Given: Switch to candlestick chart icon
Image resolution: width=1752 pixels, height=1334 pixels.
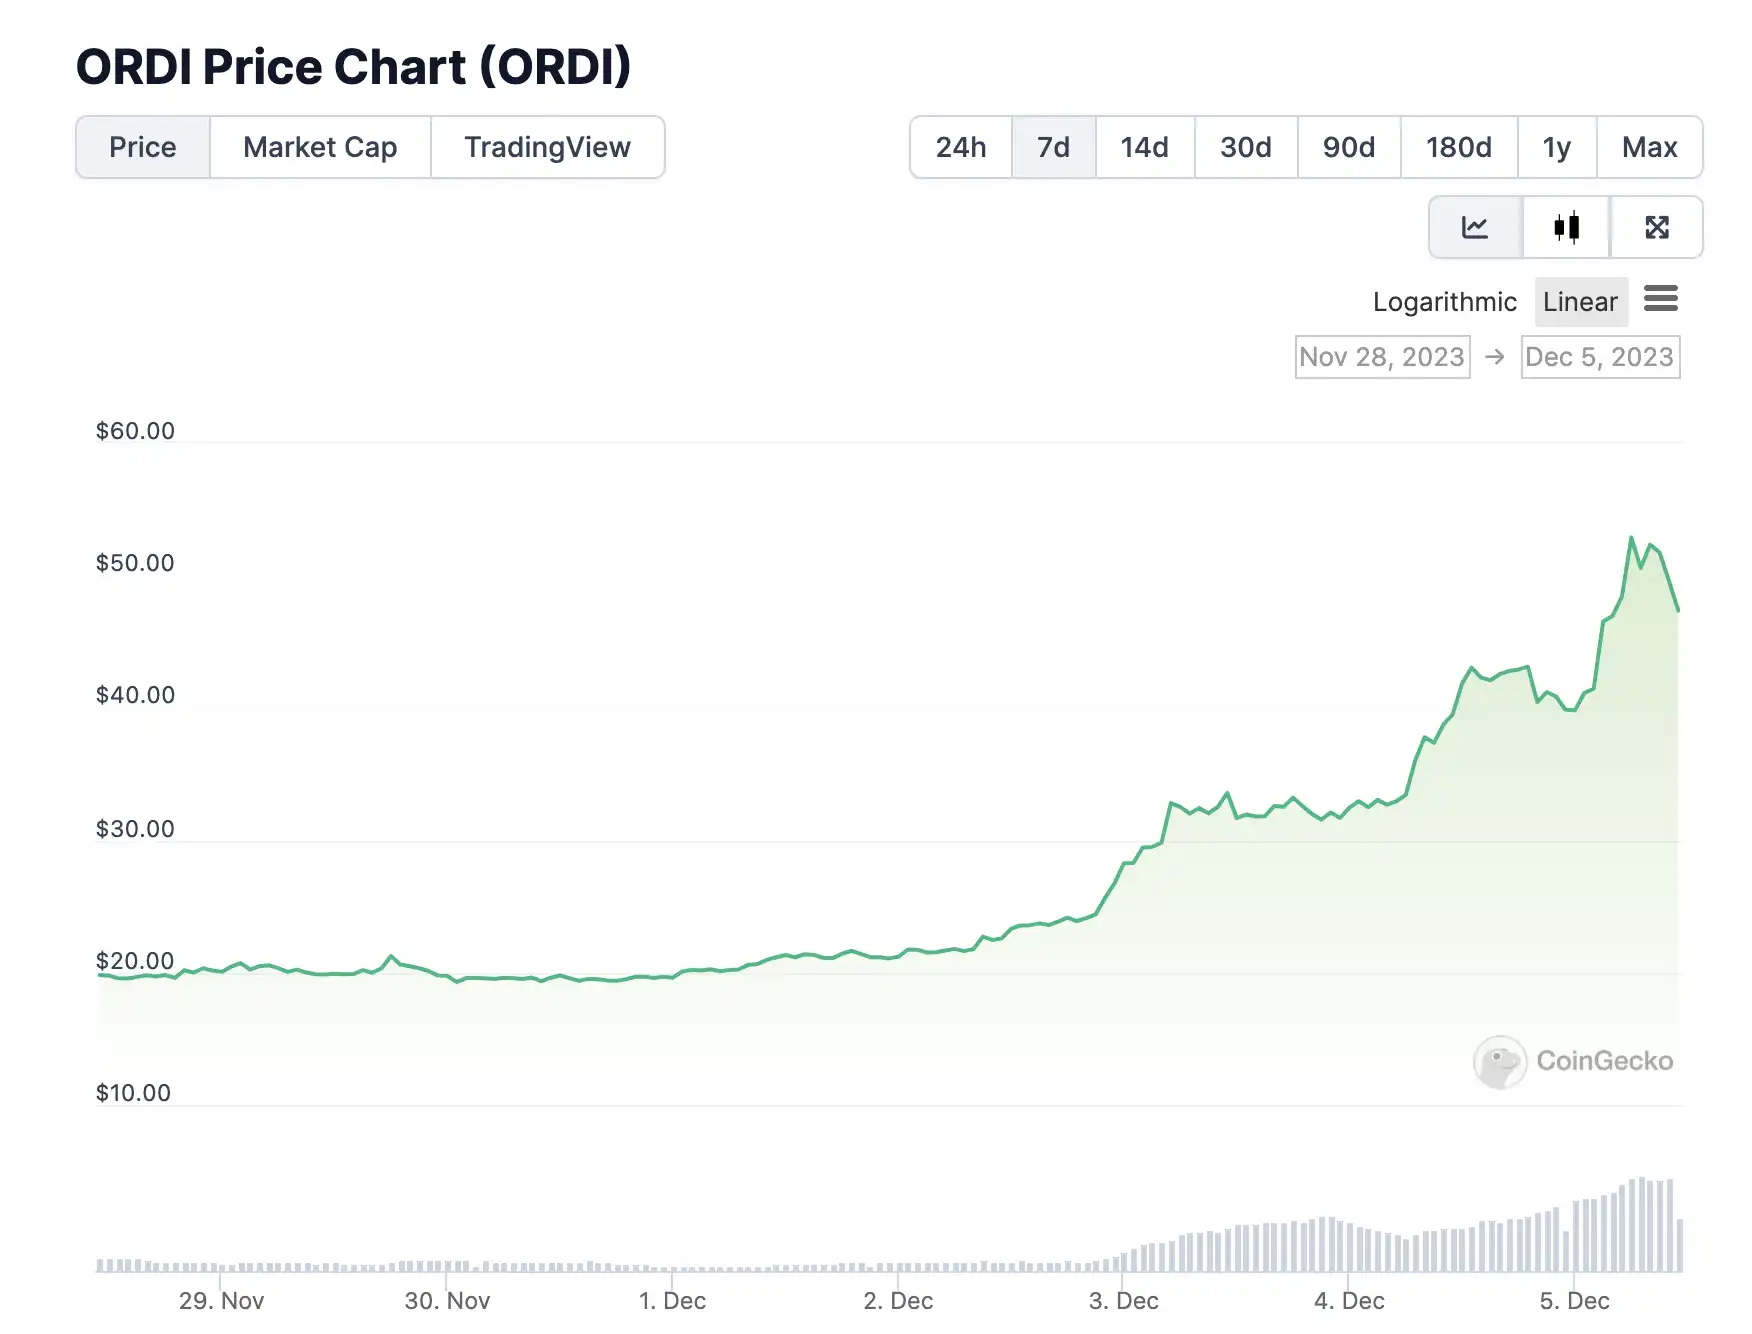Looking at the screenshot, I should pos(1566,228).
